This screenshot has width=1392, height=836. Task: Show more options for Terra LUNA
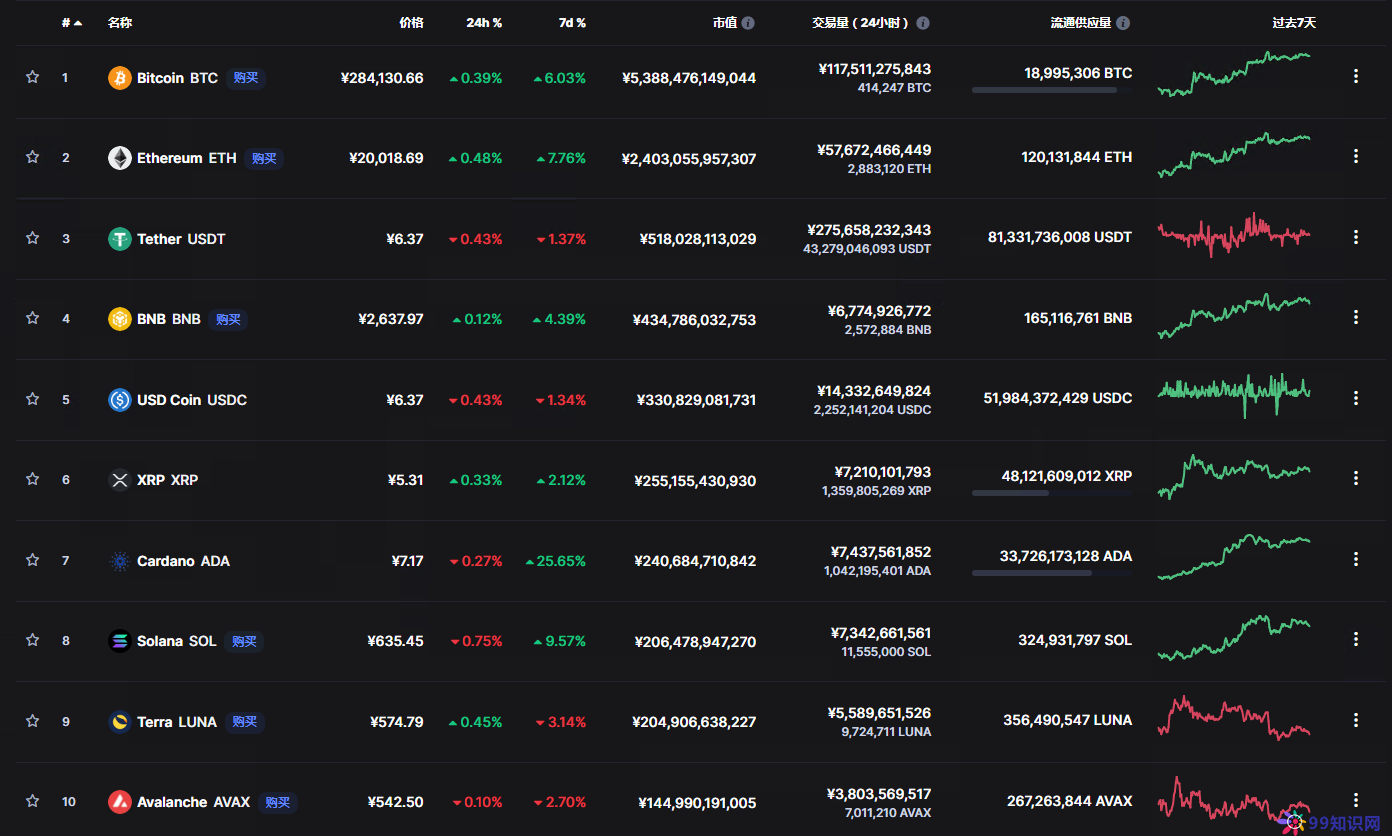[x=1356, y=720]
